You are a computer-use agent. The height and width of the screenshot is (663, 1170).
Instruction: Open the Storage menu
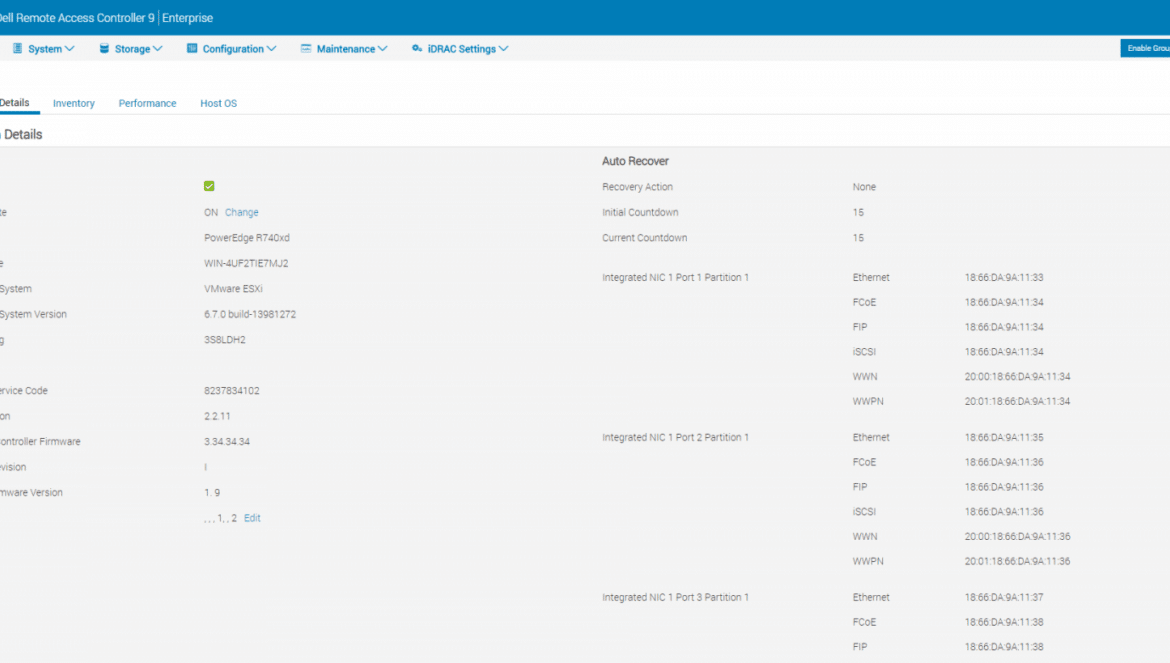[x=131, y=48]
